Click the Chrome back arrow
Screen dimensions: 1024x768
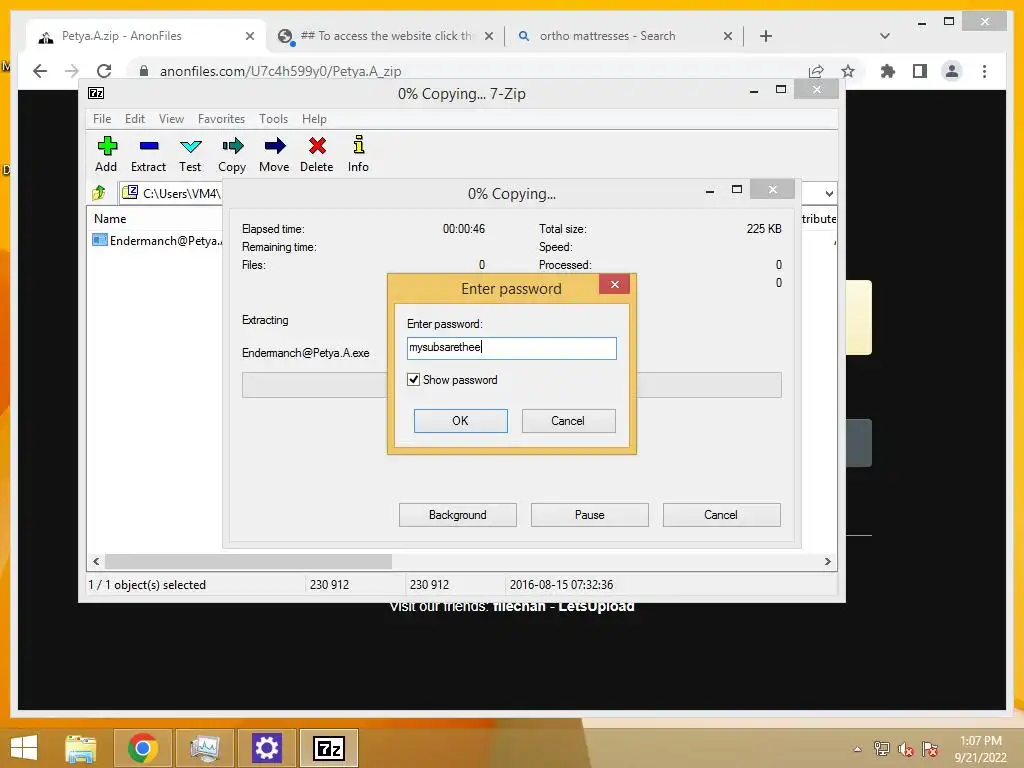[x=40, y=71]
